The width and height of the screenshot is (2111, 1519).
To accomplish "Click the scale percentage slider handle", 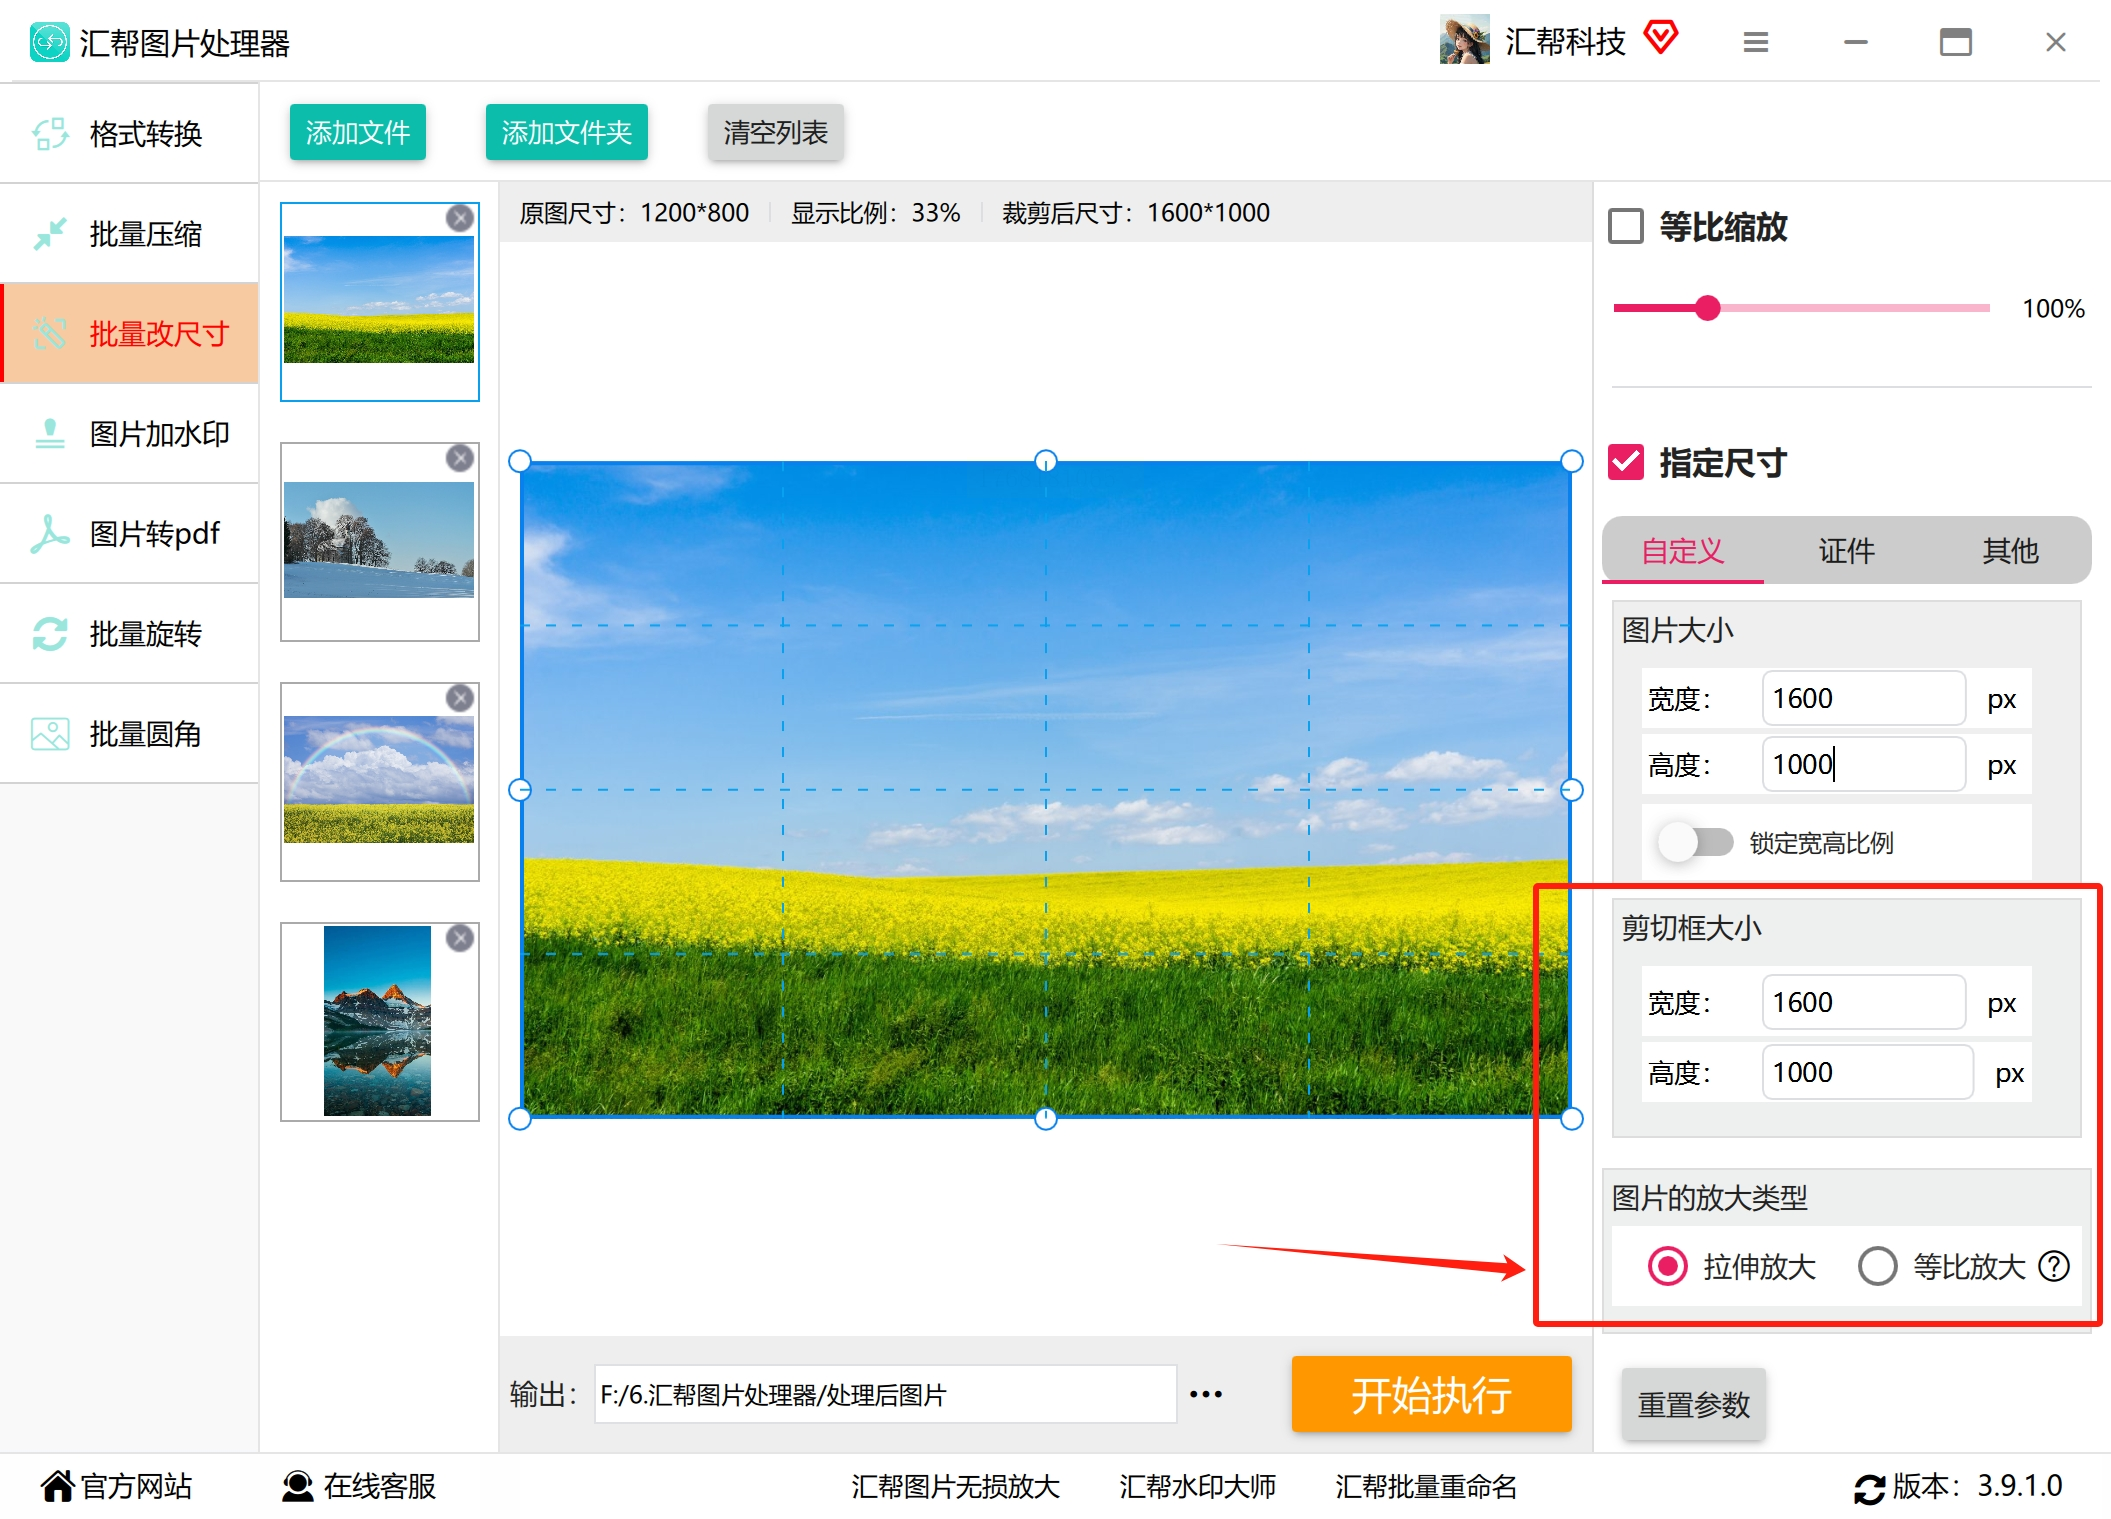I will [1708, 308].
